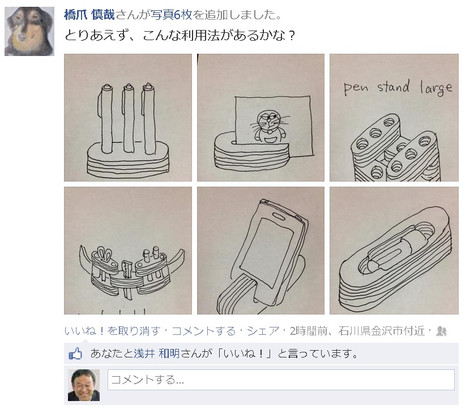
Task: Click the コメントする link under photos
Action: click(204, 331)
